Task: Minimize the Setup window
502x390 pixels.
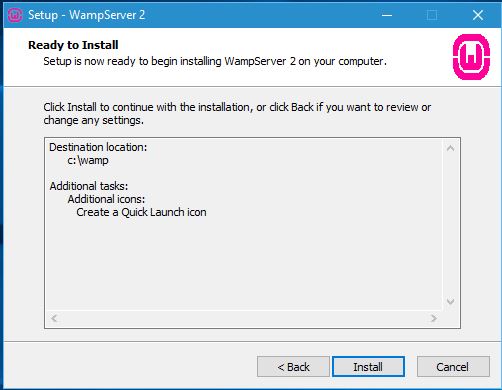Action: click(x=387, y=15)
